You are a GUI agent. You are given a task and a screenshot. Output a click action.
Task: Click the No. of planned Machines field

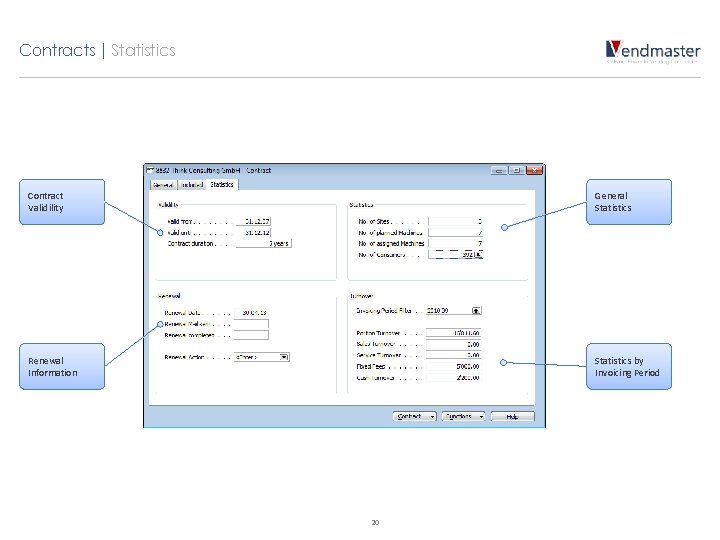pyautogui.click(x=456, y=232)
